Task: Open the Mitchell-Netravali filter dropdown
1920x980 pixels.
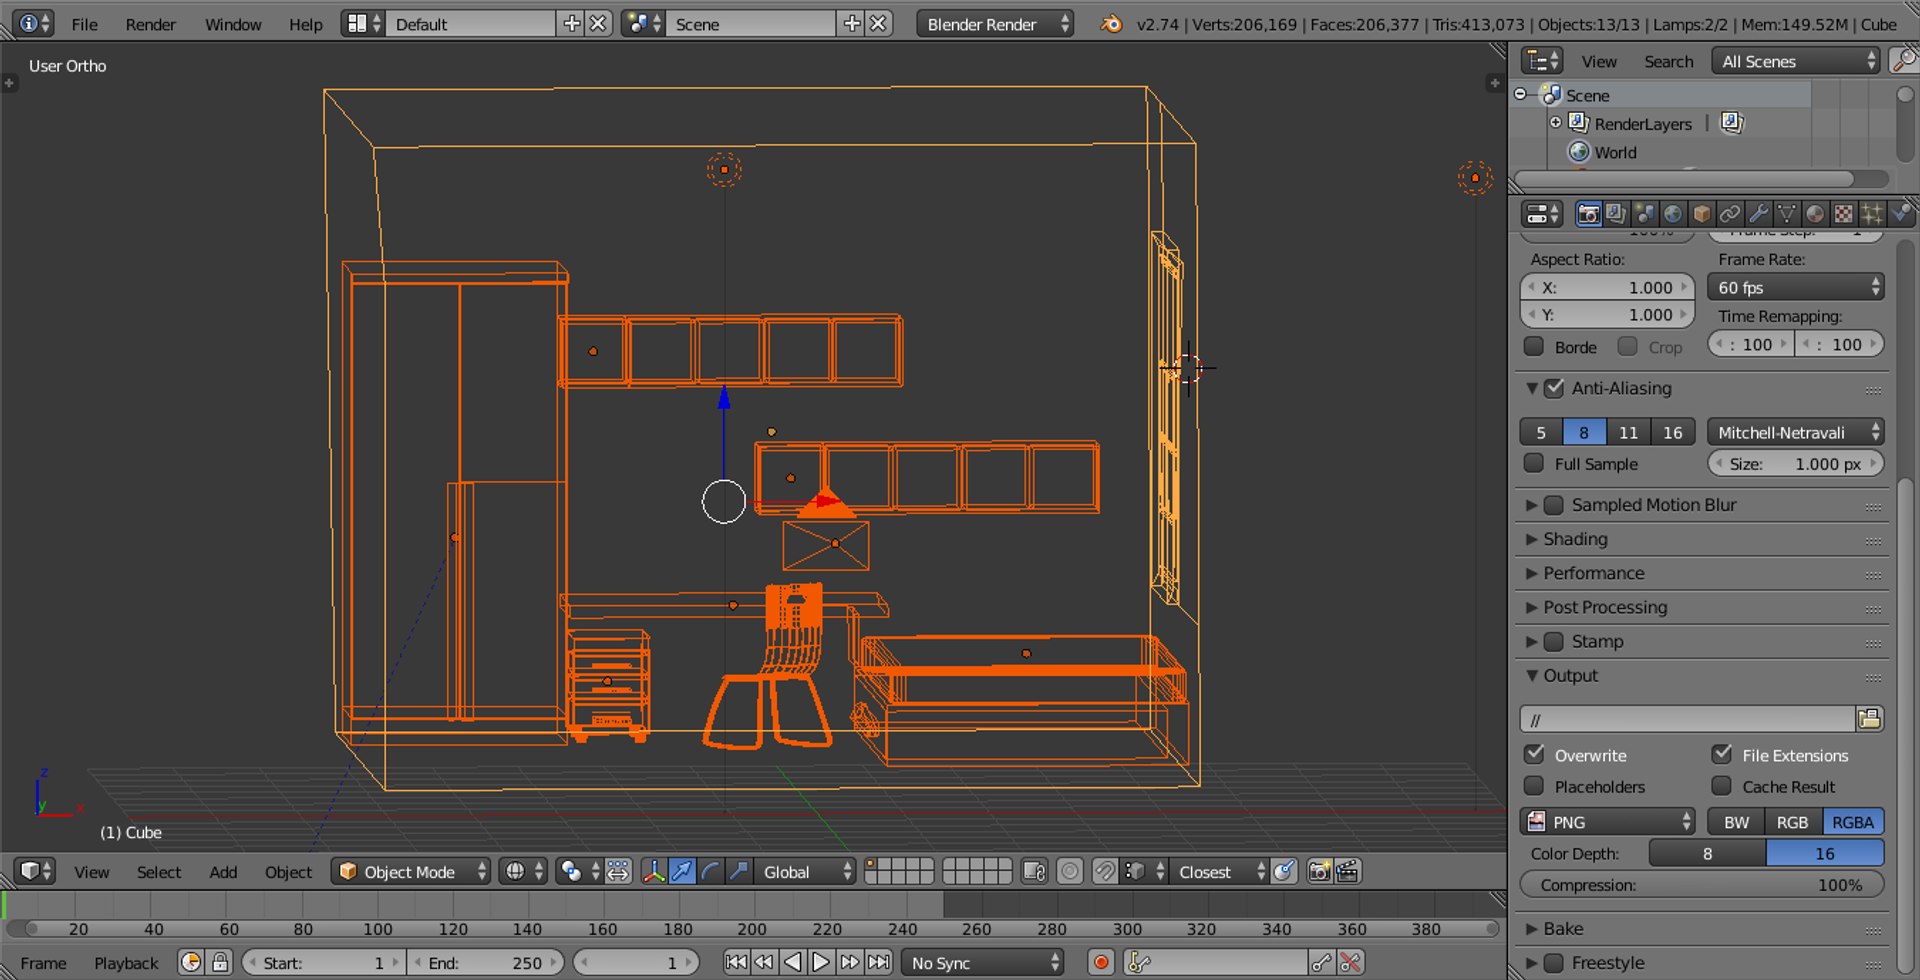Action: [1796, 432]
